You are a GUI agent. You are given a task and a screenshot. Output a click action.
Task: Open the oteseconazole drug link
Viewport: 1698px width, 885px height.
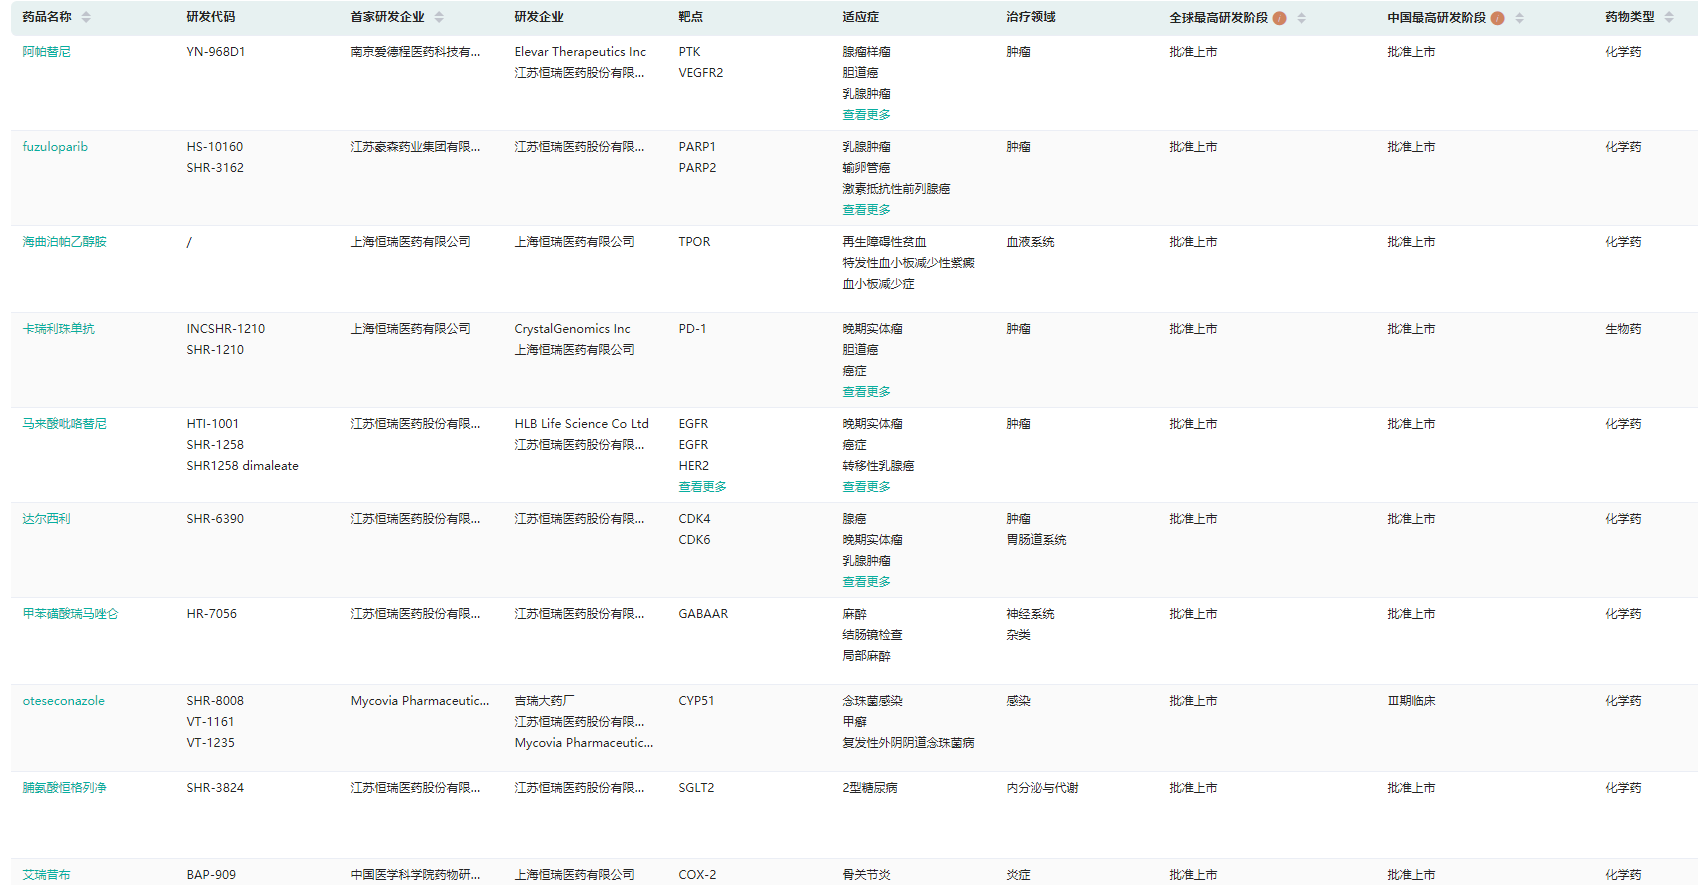(63, 701)
